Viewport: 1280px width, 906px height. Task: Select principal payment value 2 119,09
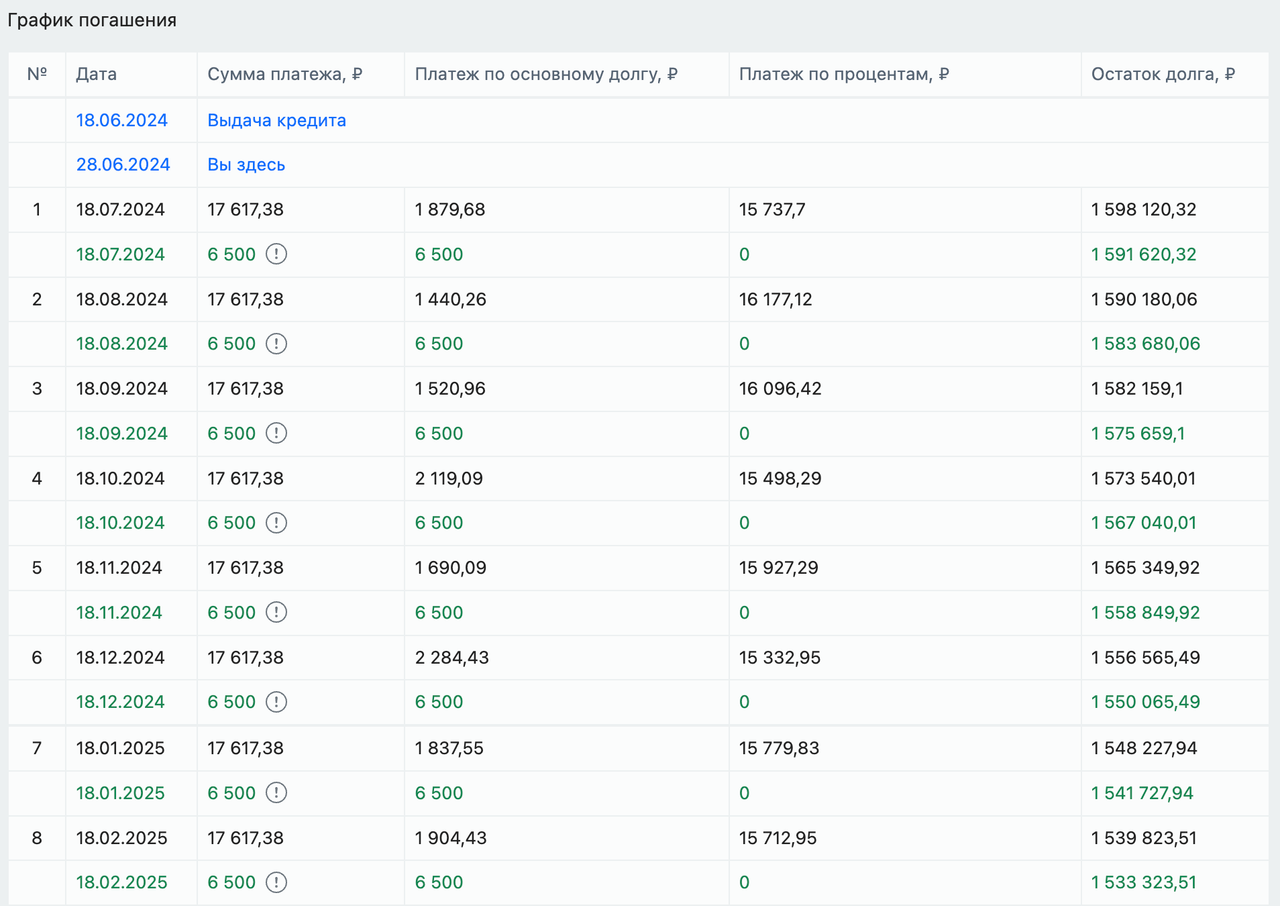click(x=449, y=478)
